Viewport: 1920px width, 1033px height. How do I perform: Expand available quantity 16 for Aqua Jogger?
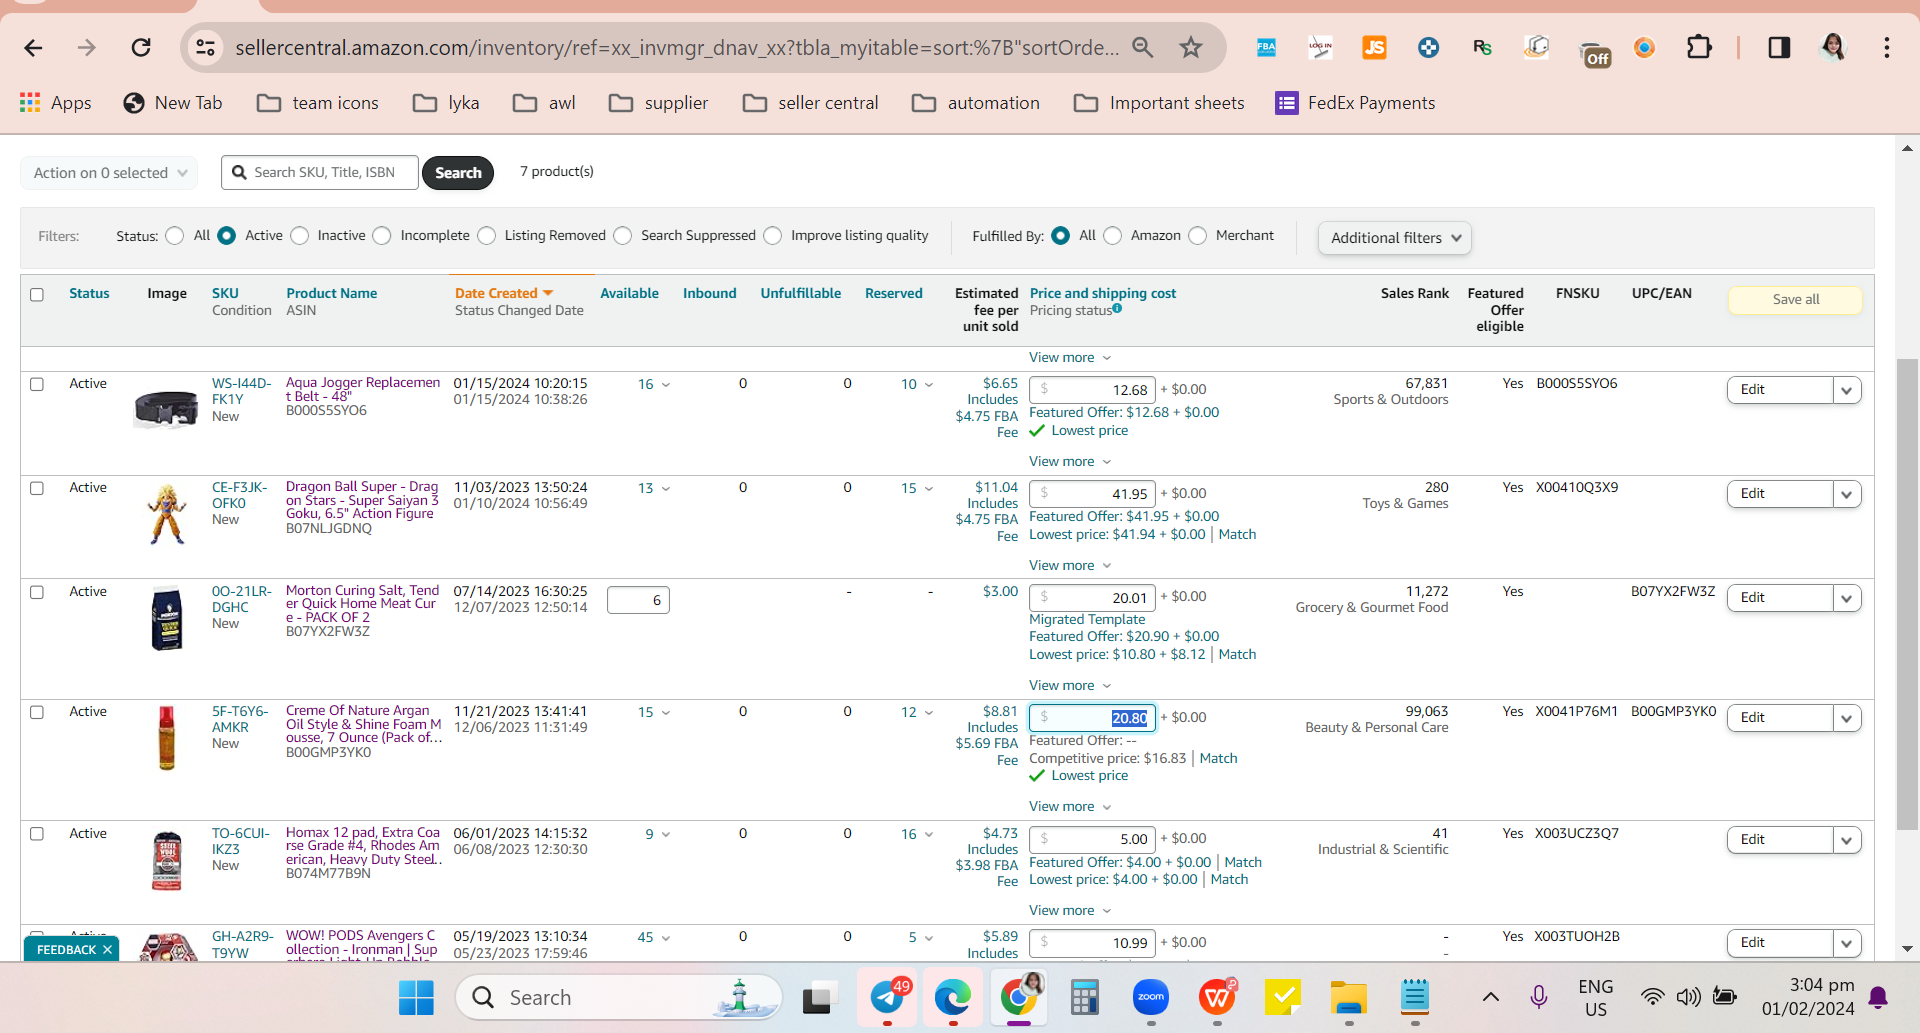click(654, 385)
